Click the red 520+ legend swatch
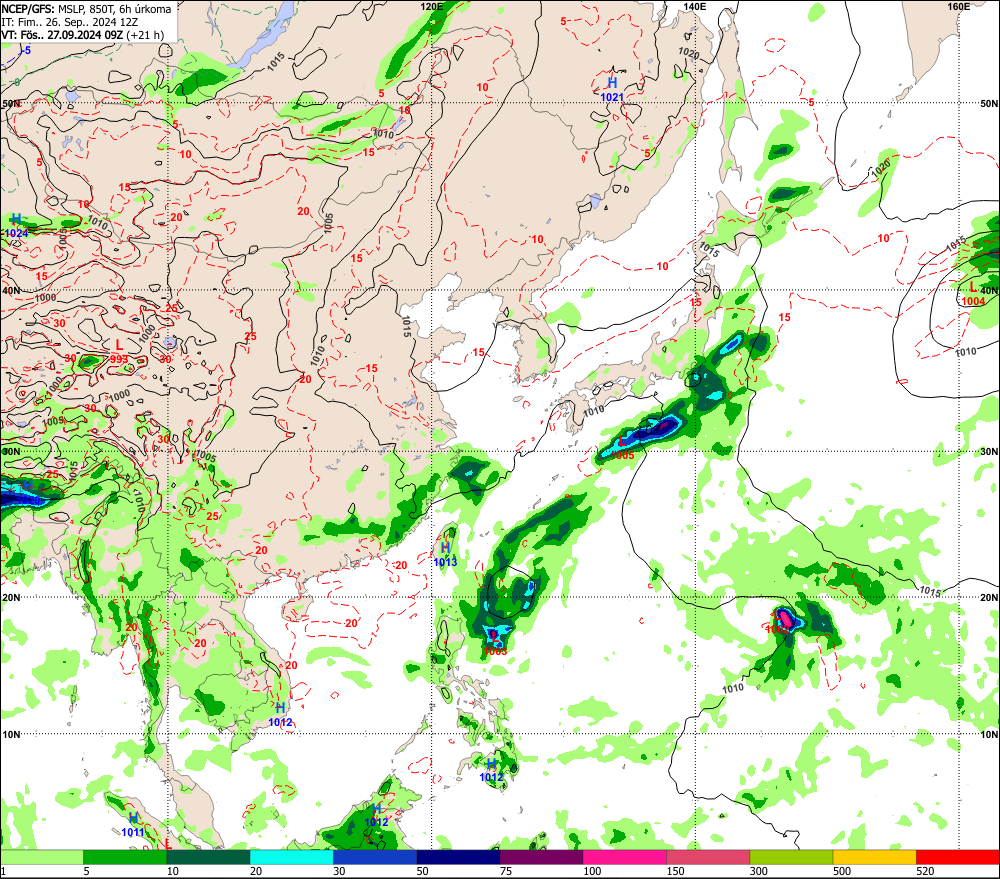The height and width of the screenshot is (879, 1000). coord(958,857)
